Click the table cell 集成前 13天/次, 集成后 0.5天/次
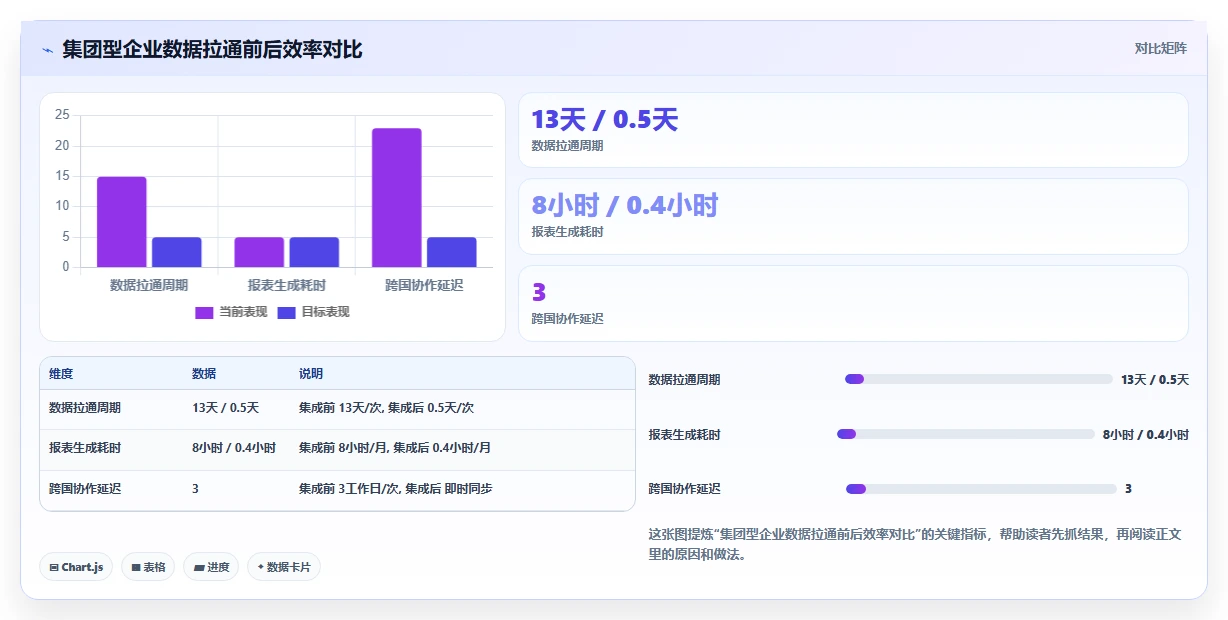 386,408
